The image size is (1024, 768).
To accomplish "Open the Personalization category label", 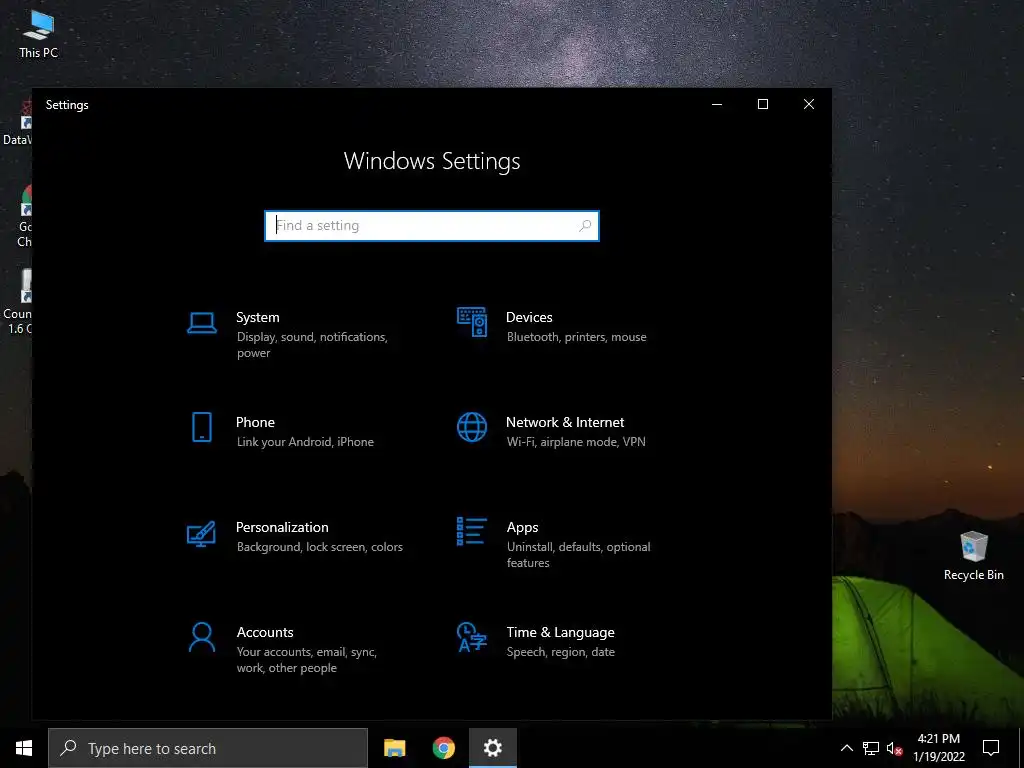I will click(x=282, y=527).
